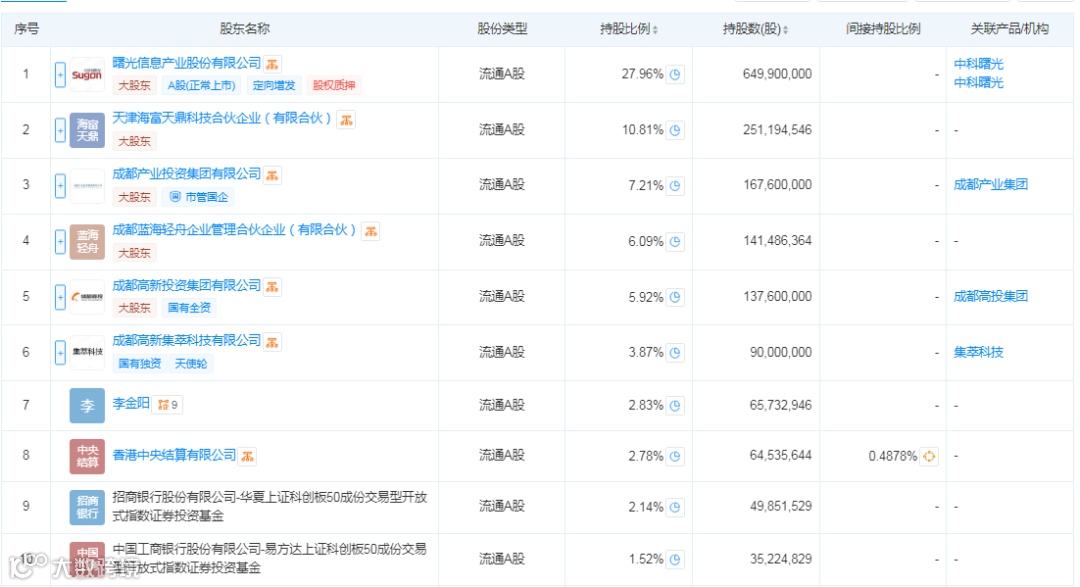Click the 蓝海轻舟 logo tile
This screenshot has height=587, width=1080.
pos(87,241)
